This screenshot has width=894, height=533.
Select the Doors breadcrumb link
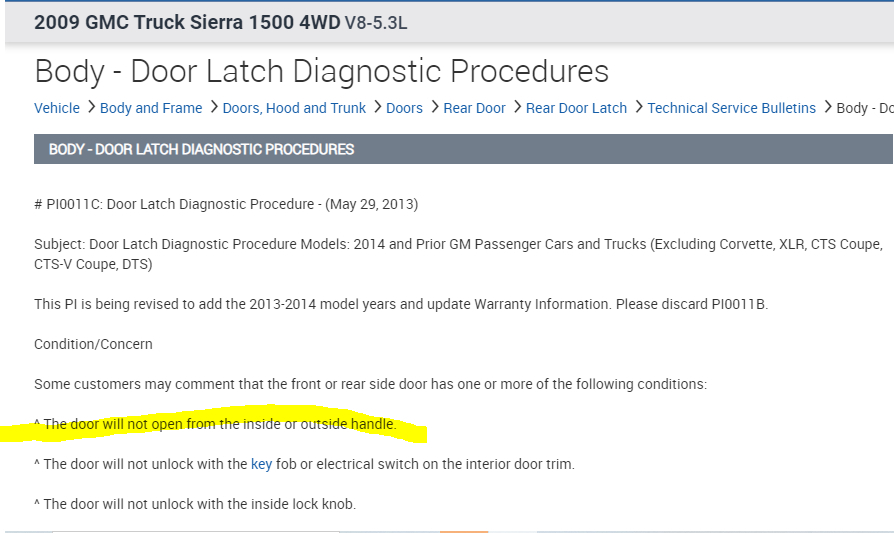tap(404, 108)
